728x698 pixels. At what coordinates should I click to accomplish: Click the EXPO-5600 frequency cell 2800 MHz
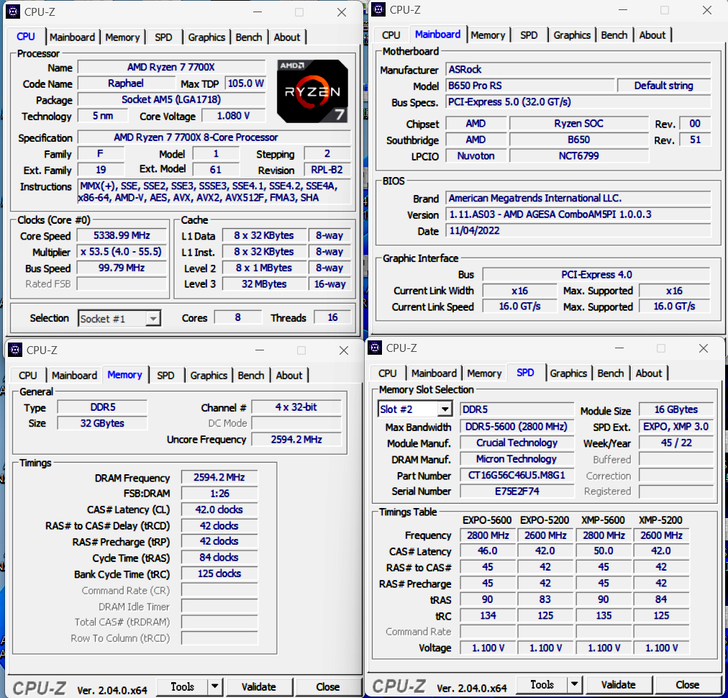pos(488,535)
